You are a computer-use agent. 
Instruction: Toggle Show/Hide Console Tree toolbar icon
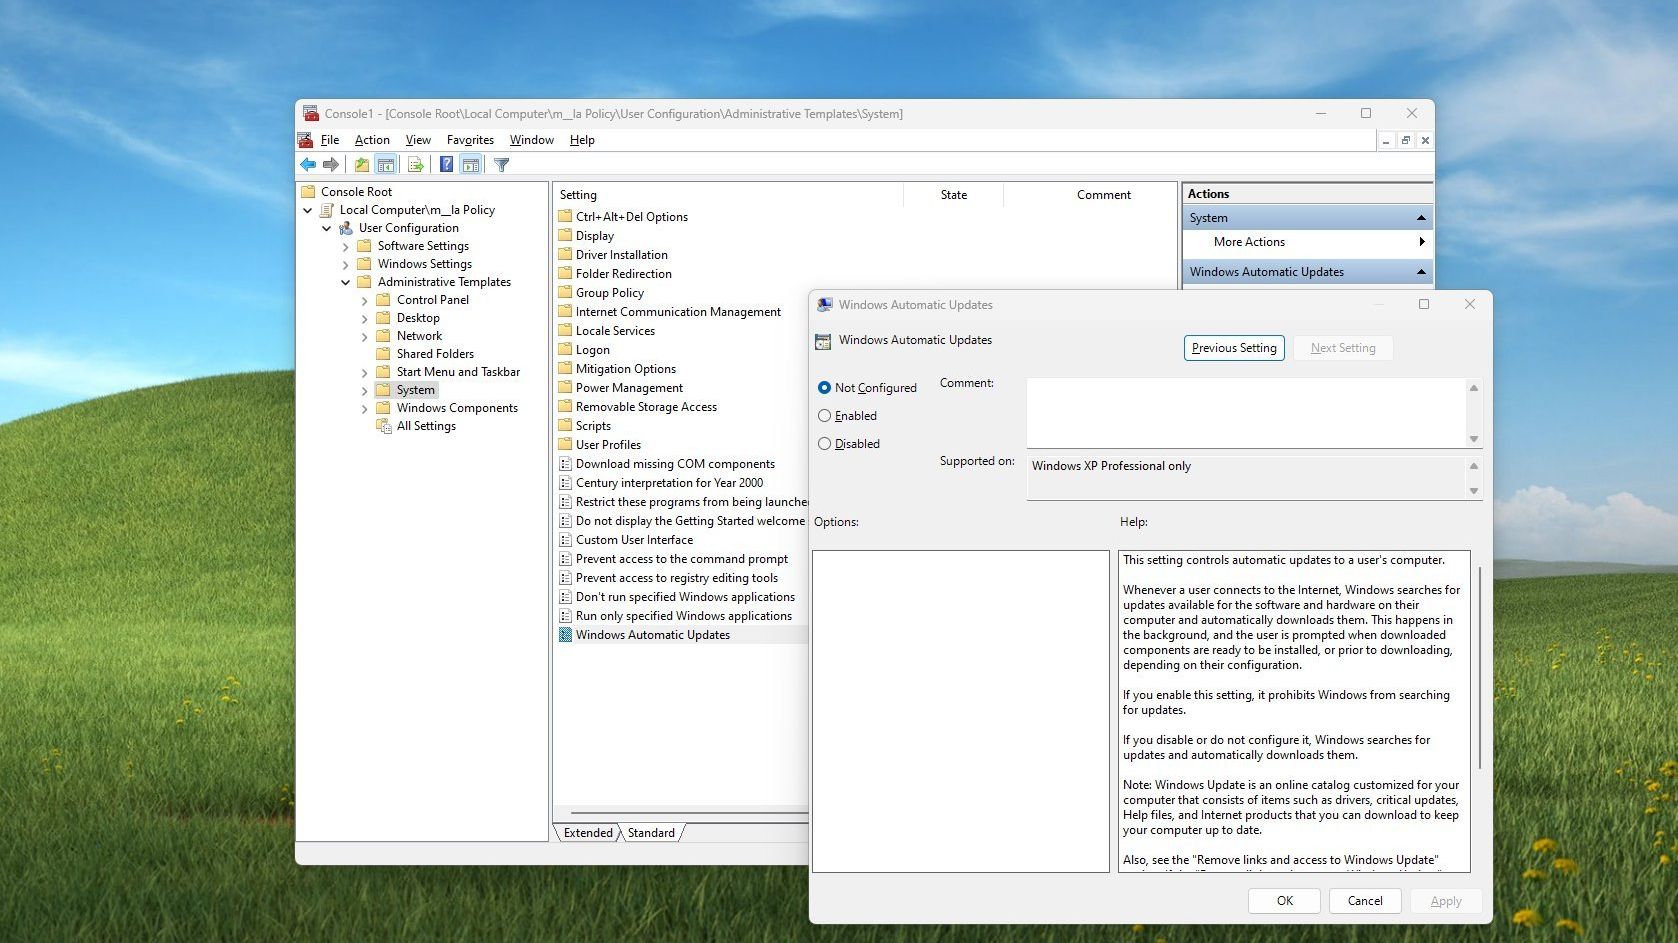386,165
